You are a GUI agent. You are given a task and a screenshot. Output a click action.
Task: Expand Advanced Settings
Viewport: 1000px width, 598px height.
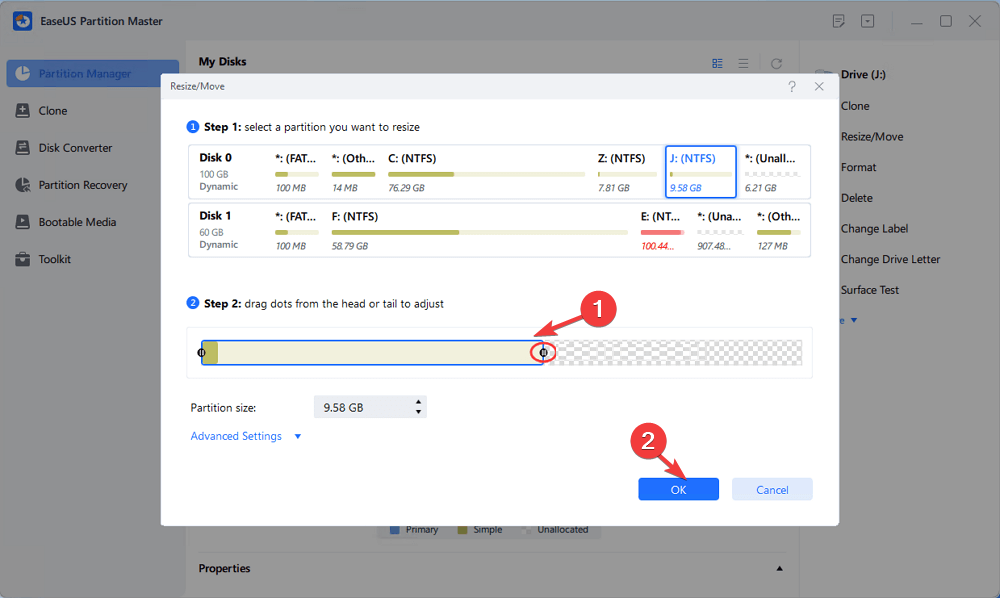[236, 436]
